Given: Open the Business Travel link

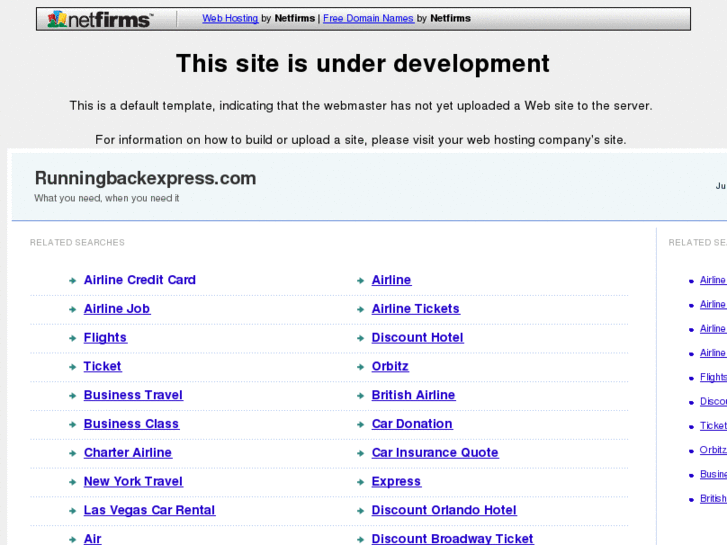Looking at the screenshot, I should tap(134, 395).
